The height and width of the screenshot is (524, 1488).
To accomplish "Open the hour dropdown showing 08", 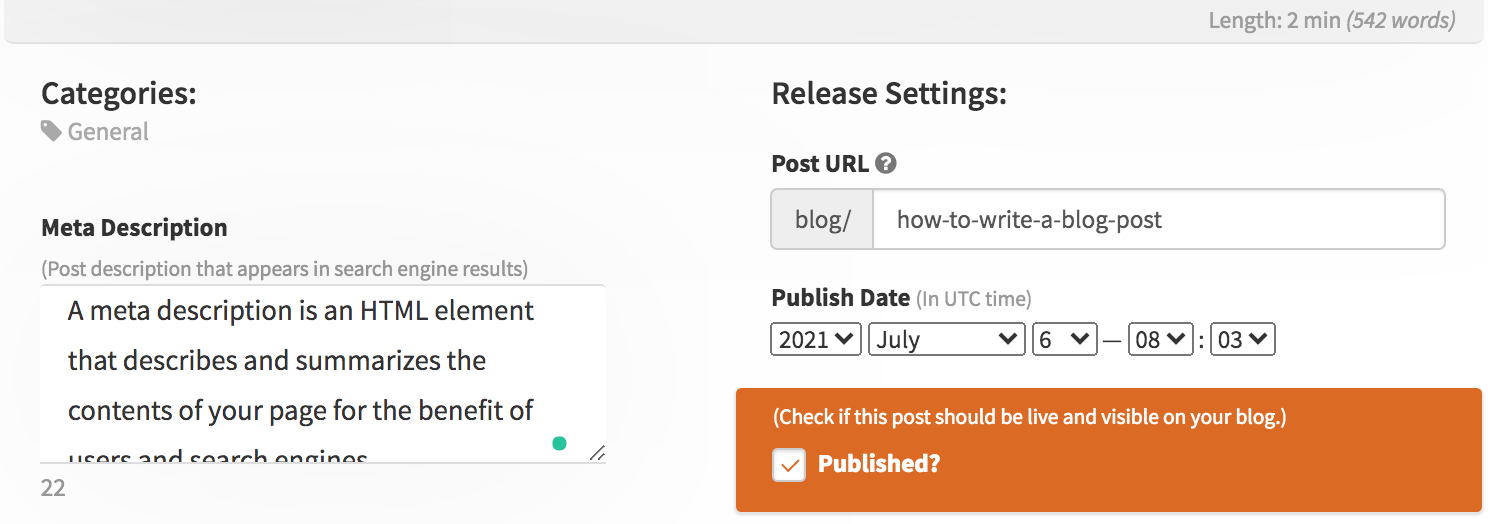I will 1161,339.
